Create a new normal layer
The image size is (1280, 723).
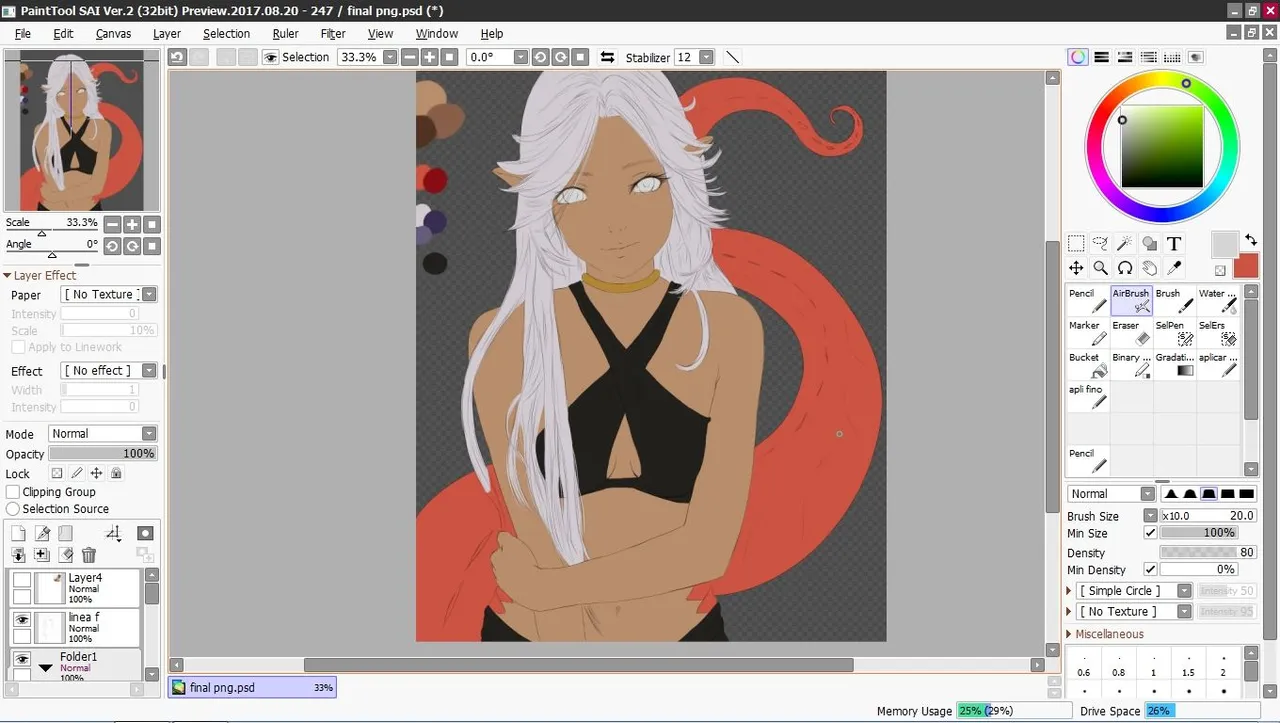point(18,534)
